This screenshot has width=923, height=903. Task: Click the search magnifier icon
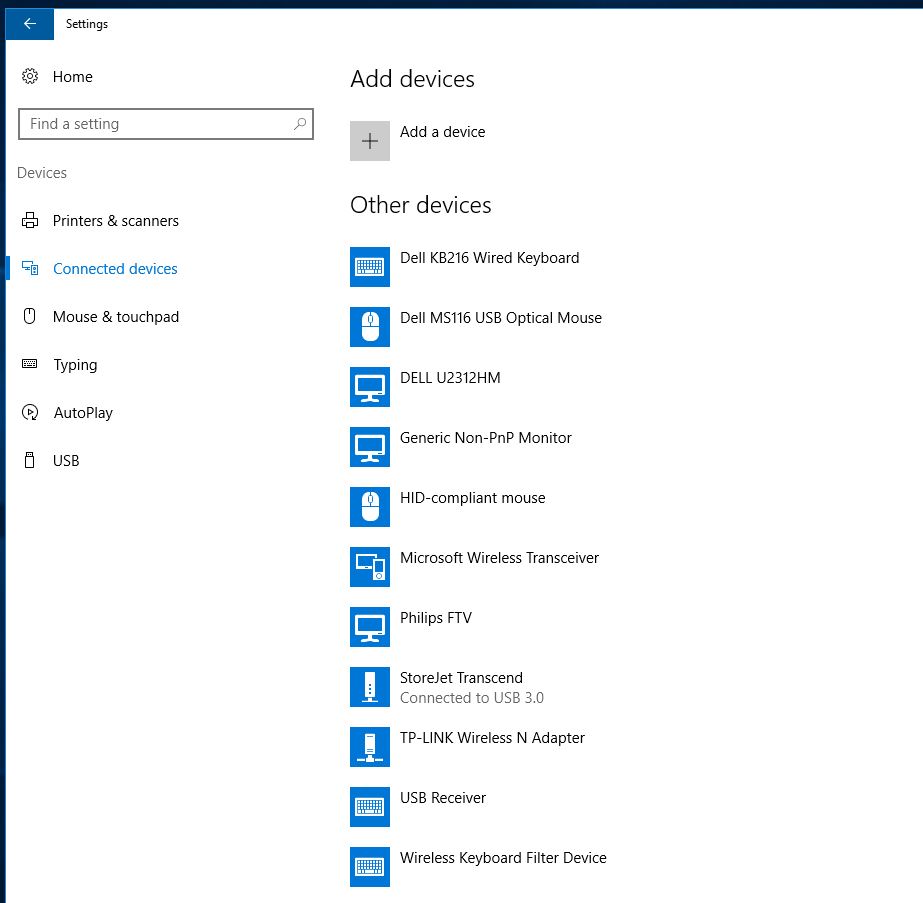(x=300, y=124)
